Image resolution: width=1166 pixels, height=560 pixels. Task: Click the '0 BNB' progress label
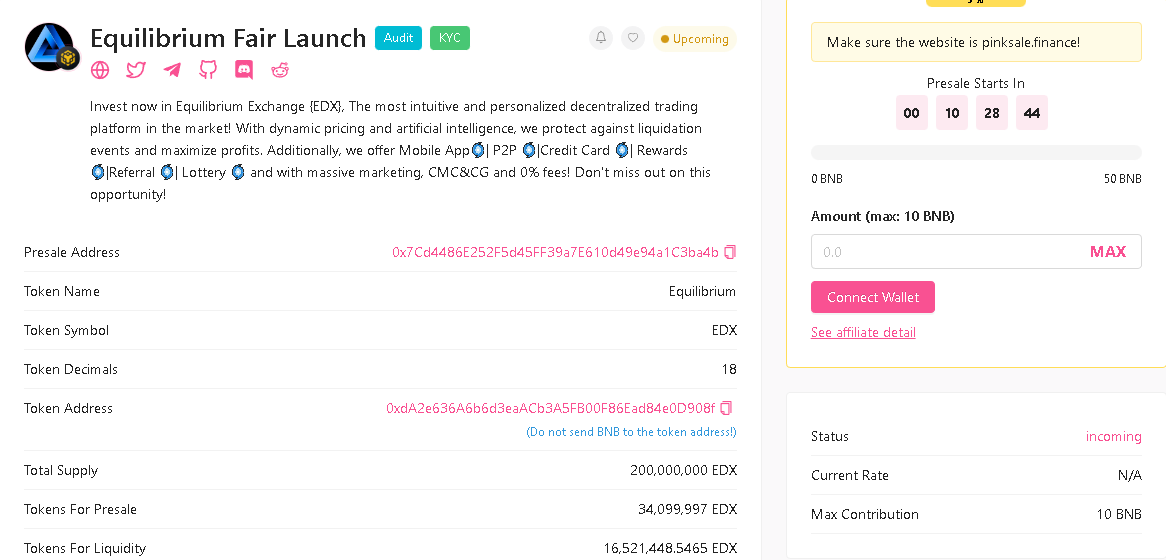coord(827,179)
